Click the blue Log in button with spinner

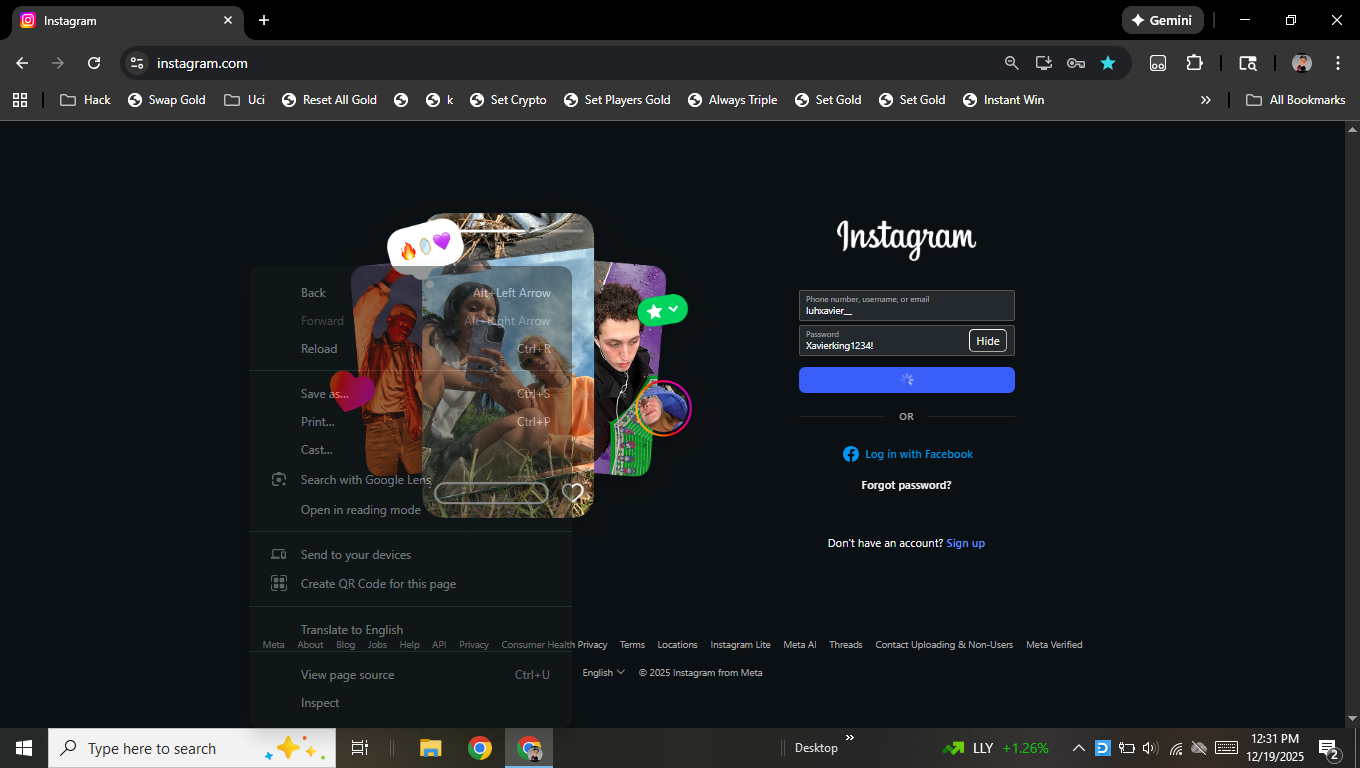906,380
